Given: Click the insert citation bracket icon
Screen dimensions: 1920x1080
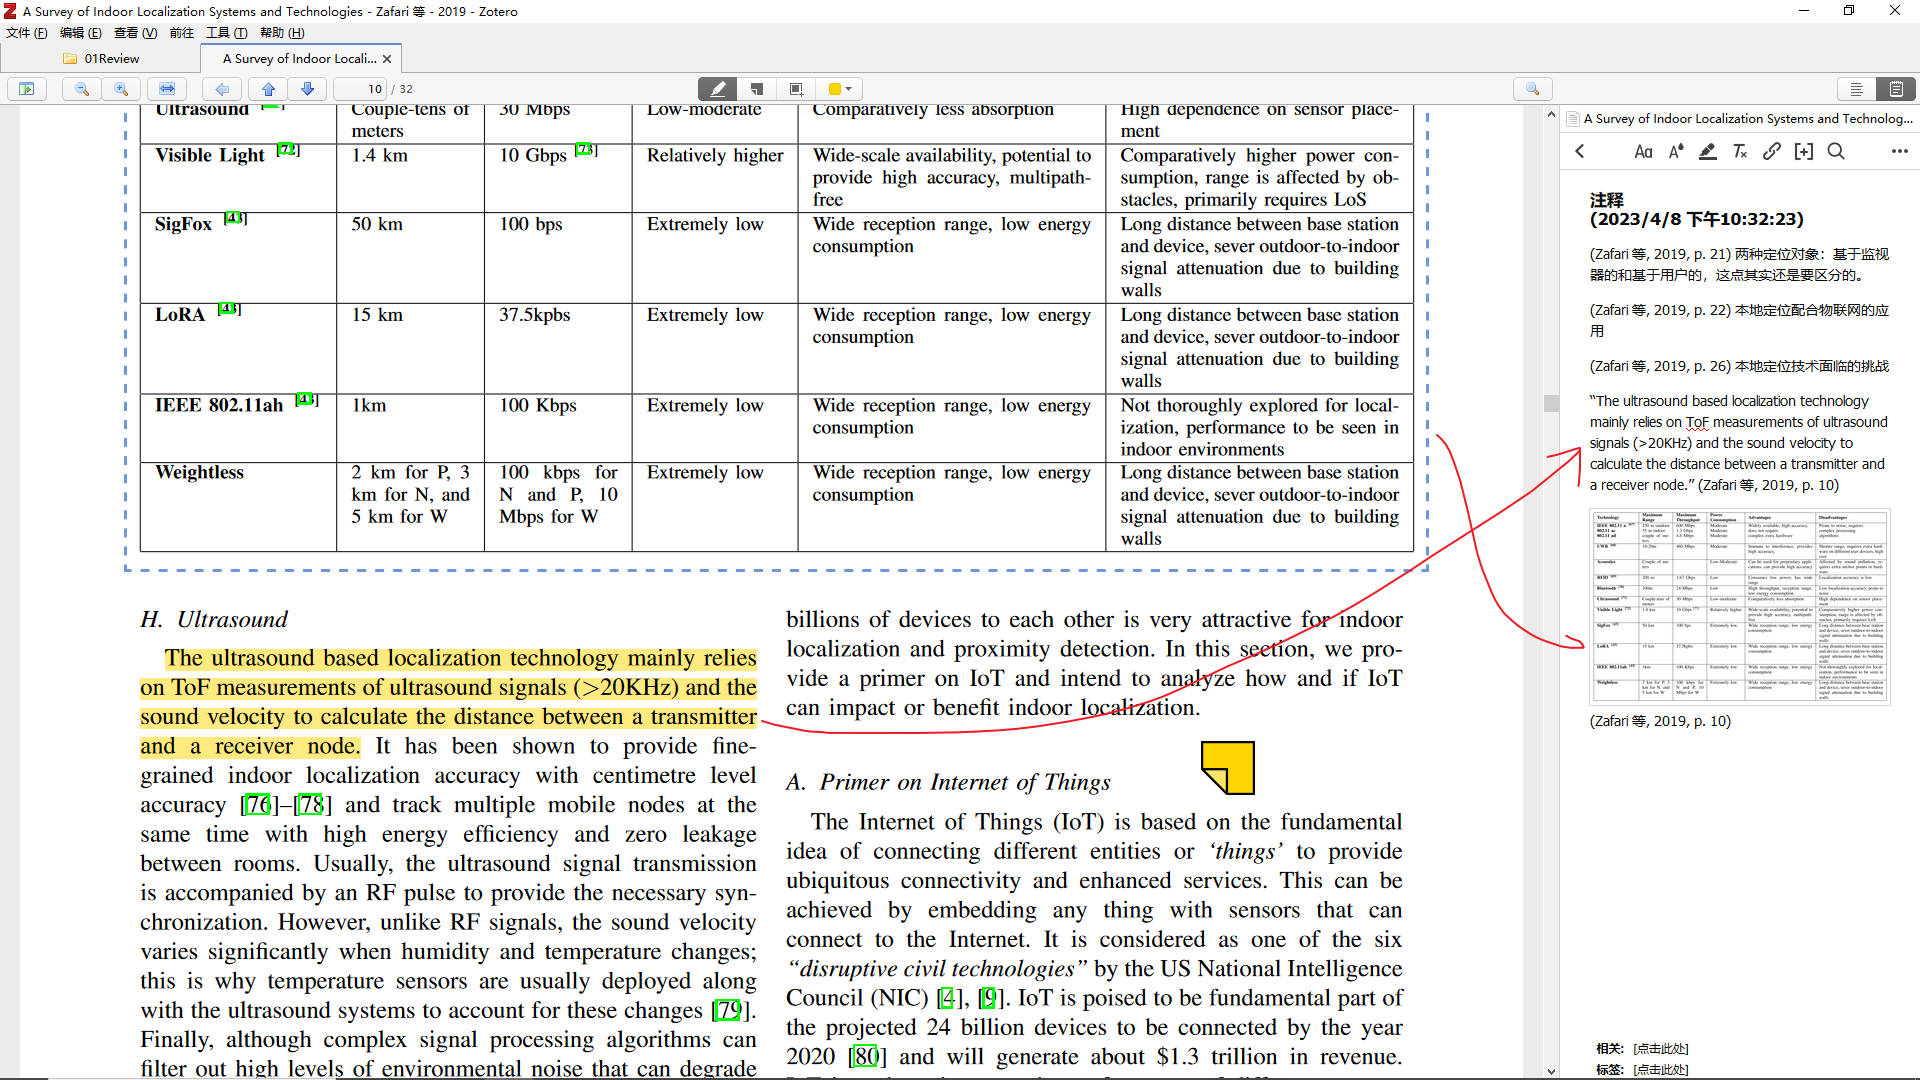Looking at the screenshot, I should pyautogui.click(x=1803, y=151).
